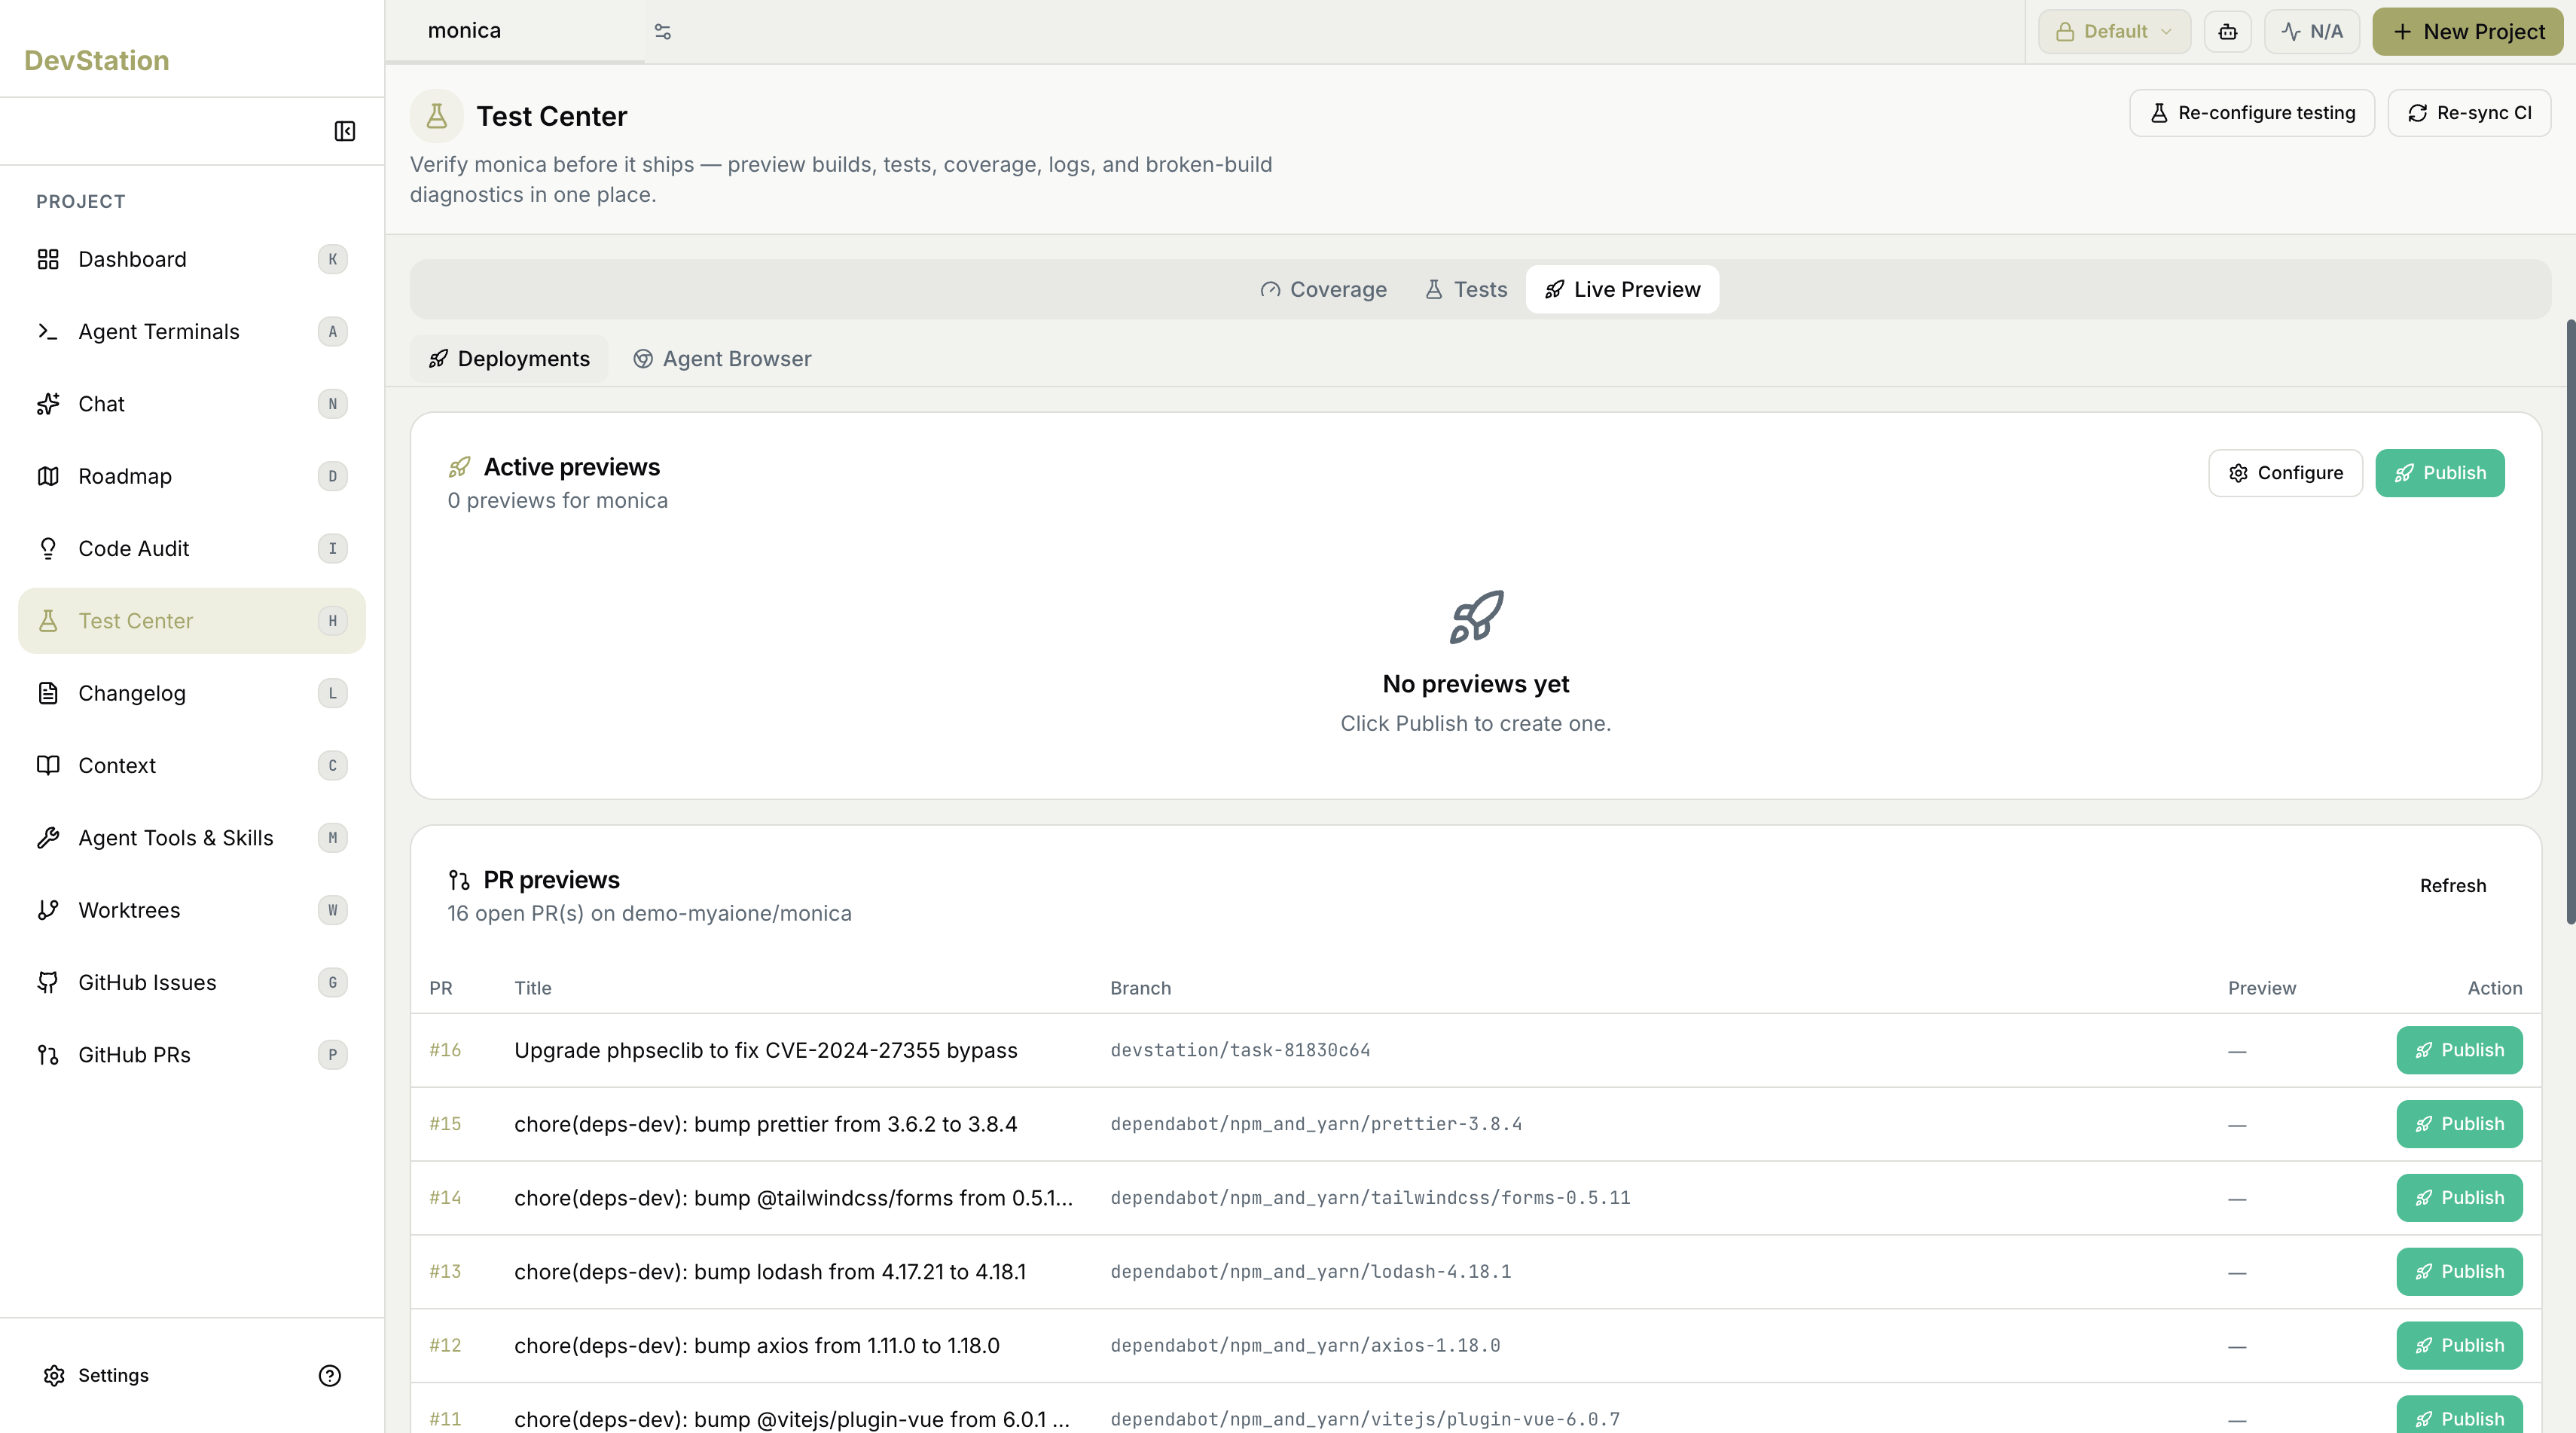Collapse the sidebar panel icon

pyautogui.click(x=344, y=131)
